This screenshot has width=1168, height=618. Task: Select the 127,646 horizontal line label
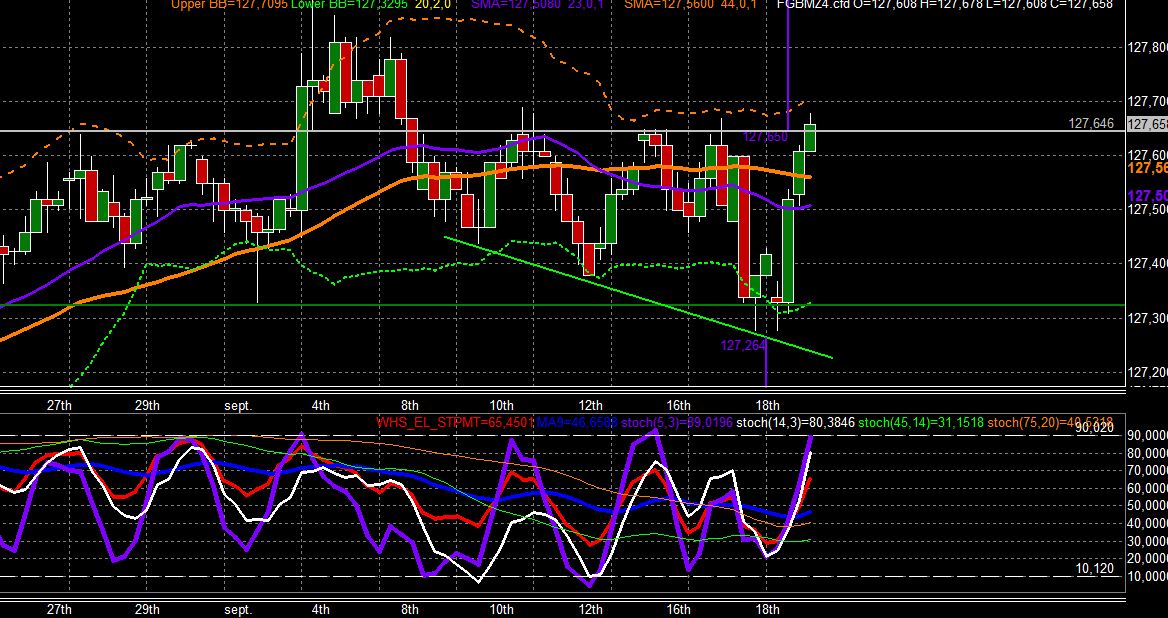(1091, 124)
